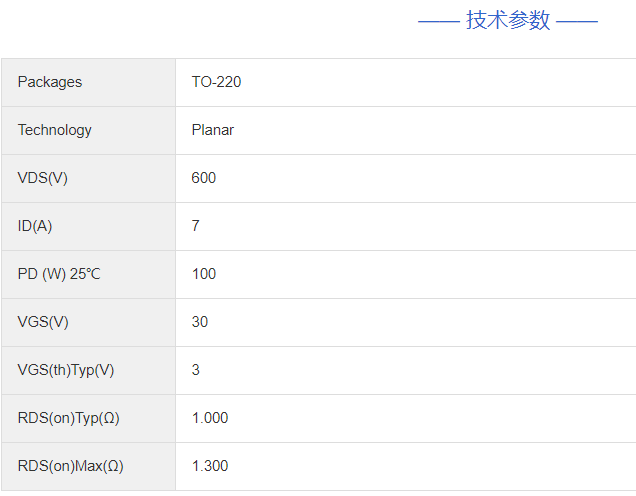Click the 1.300 RDS(on)Max value
This screenshot has width=636, height=496.
(x=210, y=466)
